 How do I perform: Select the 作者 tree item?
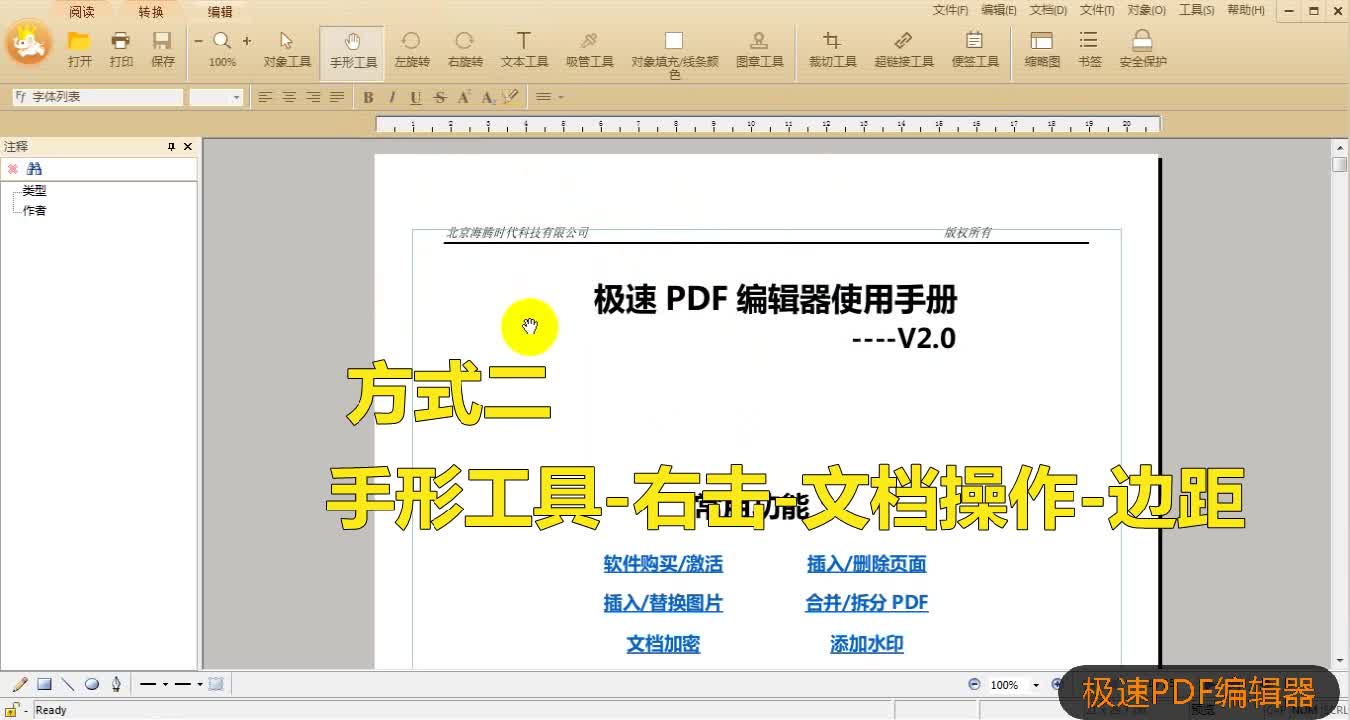(34, 210)
